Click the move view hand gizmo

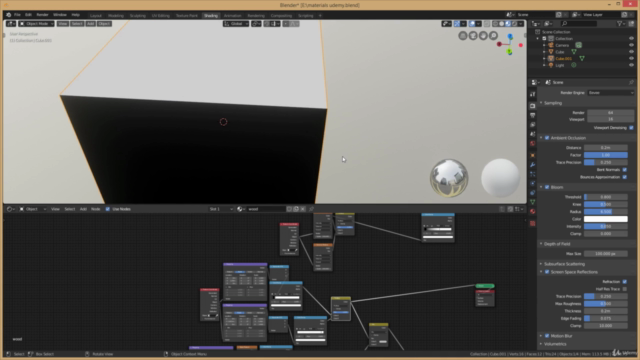[x=483, y=36]
